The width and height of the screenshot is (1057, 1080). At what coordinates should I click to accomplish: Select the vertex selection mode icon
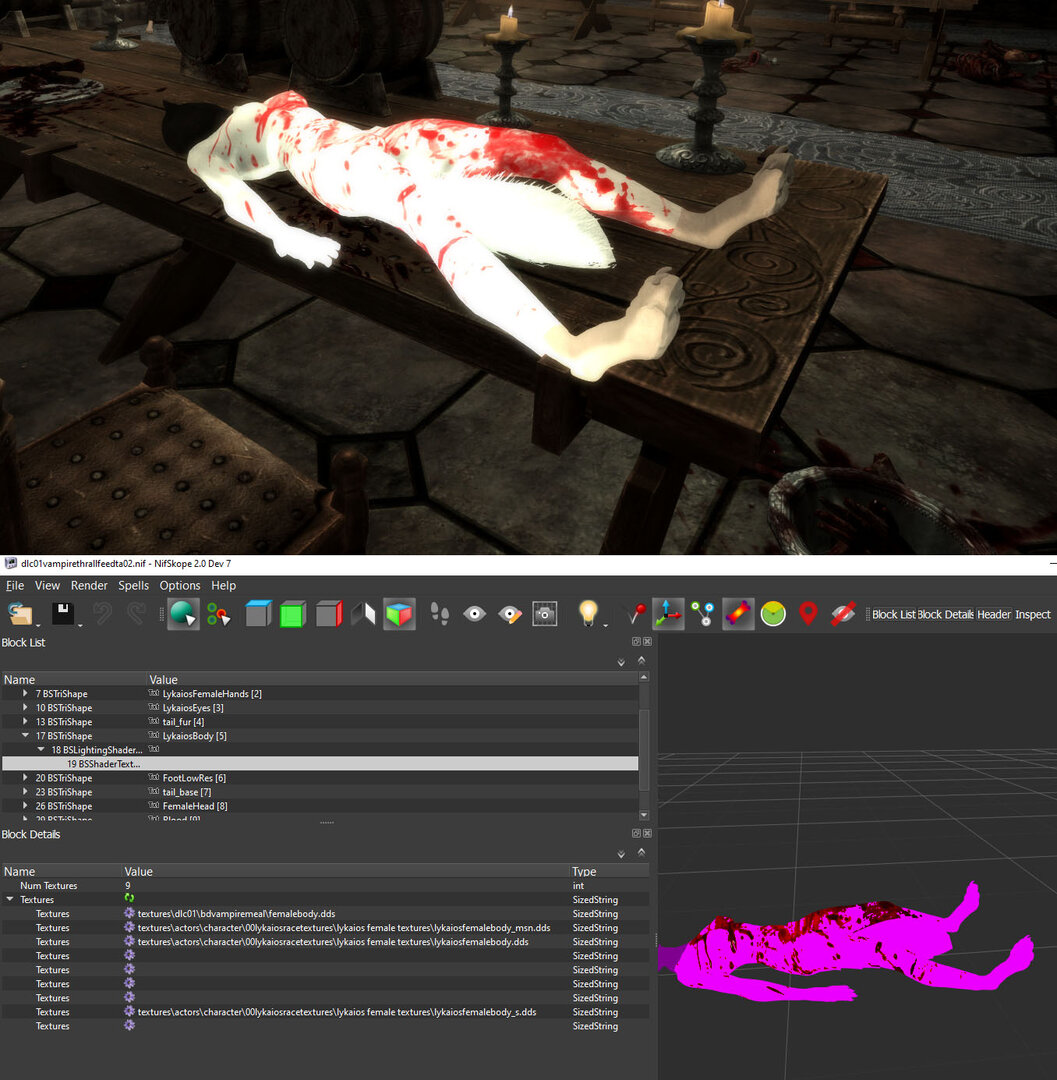(x=219, y=614)
